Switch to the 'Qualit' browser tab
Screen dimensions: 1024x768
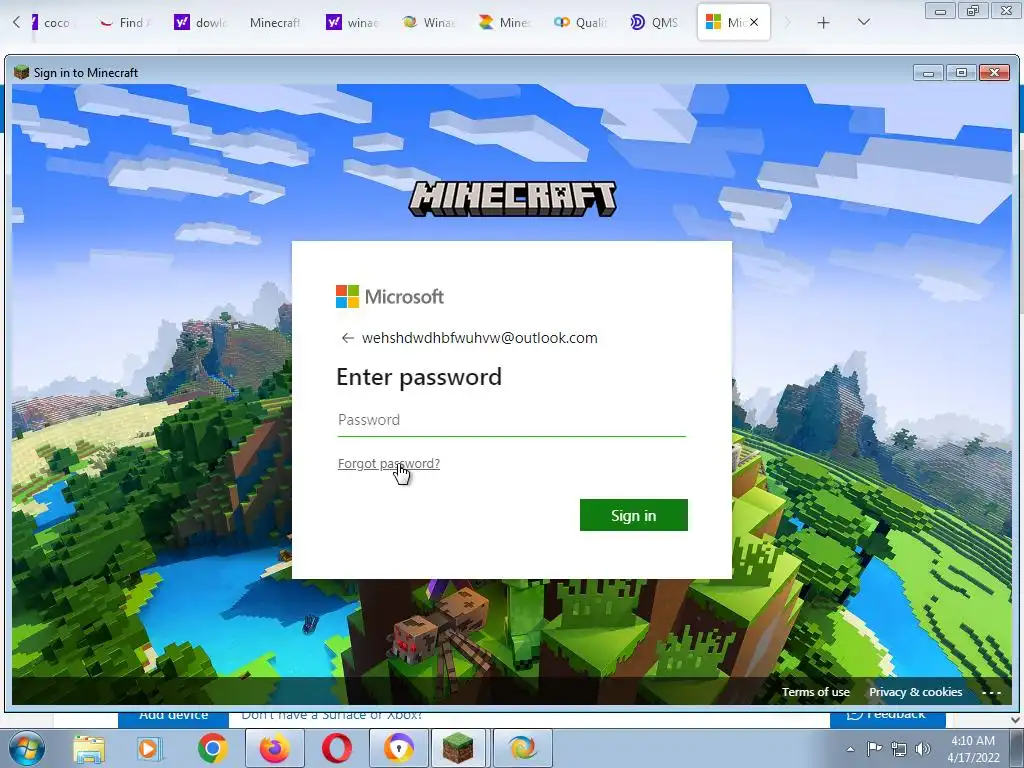[x=580, y=23]
